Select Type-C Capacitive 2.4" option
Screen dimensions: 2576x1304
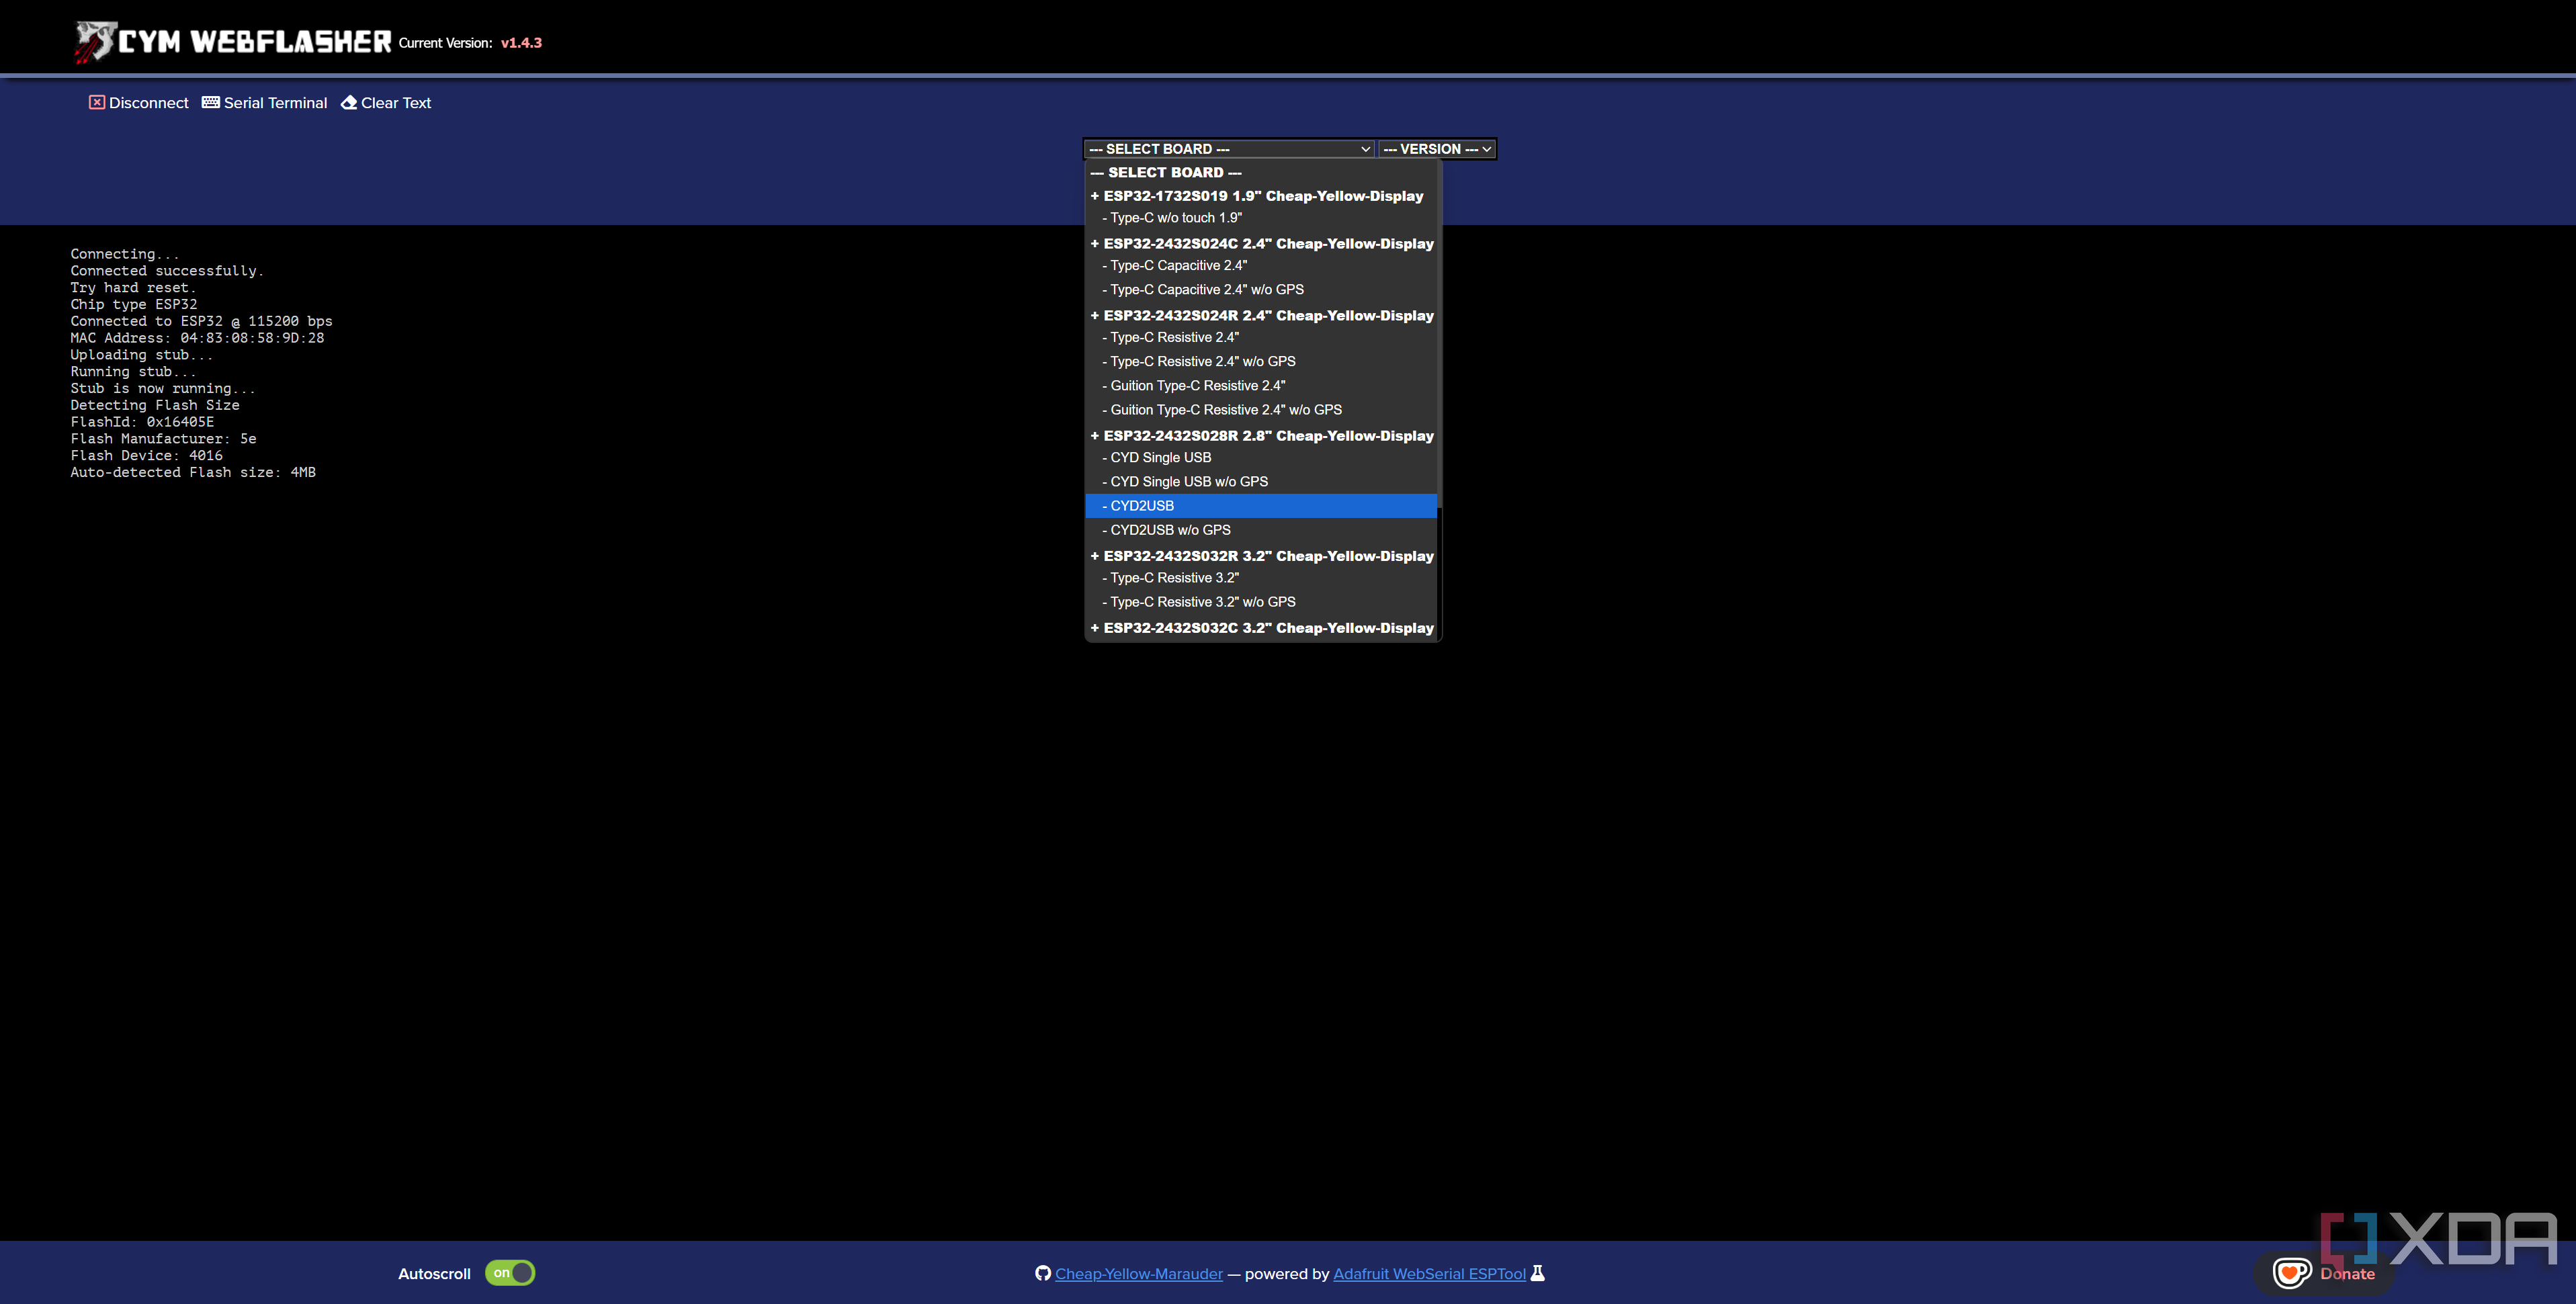[1261, 266]
